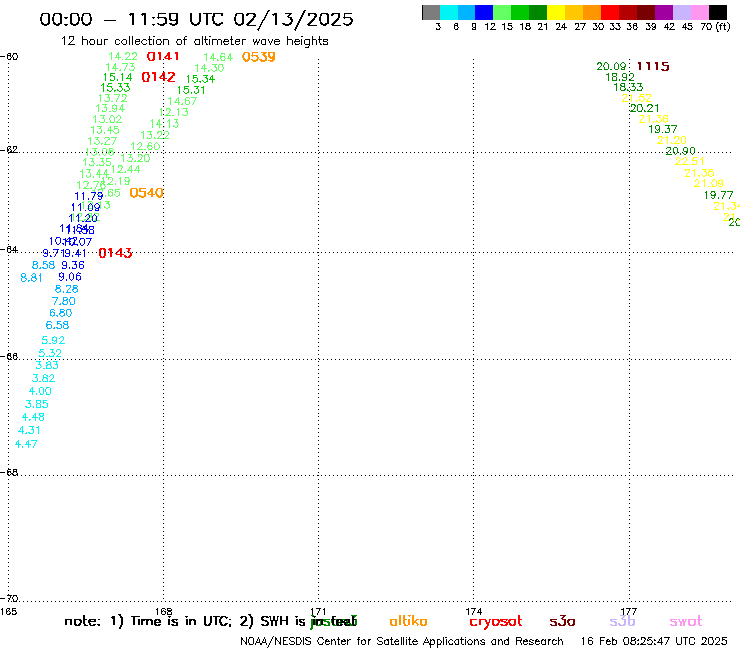Screen dimensions: 740x650
Task: Click the pink swatch in the color scale
Action: pyautogui.click(x=699, y=12)
